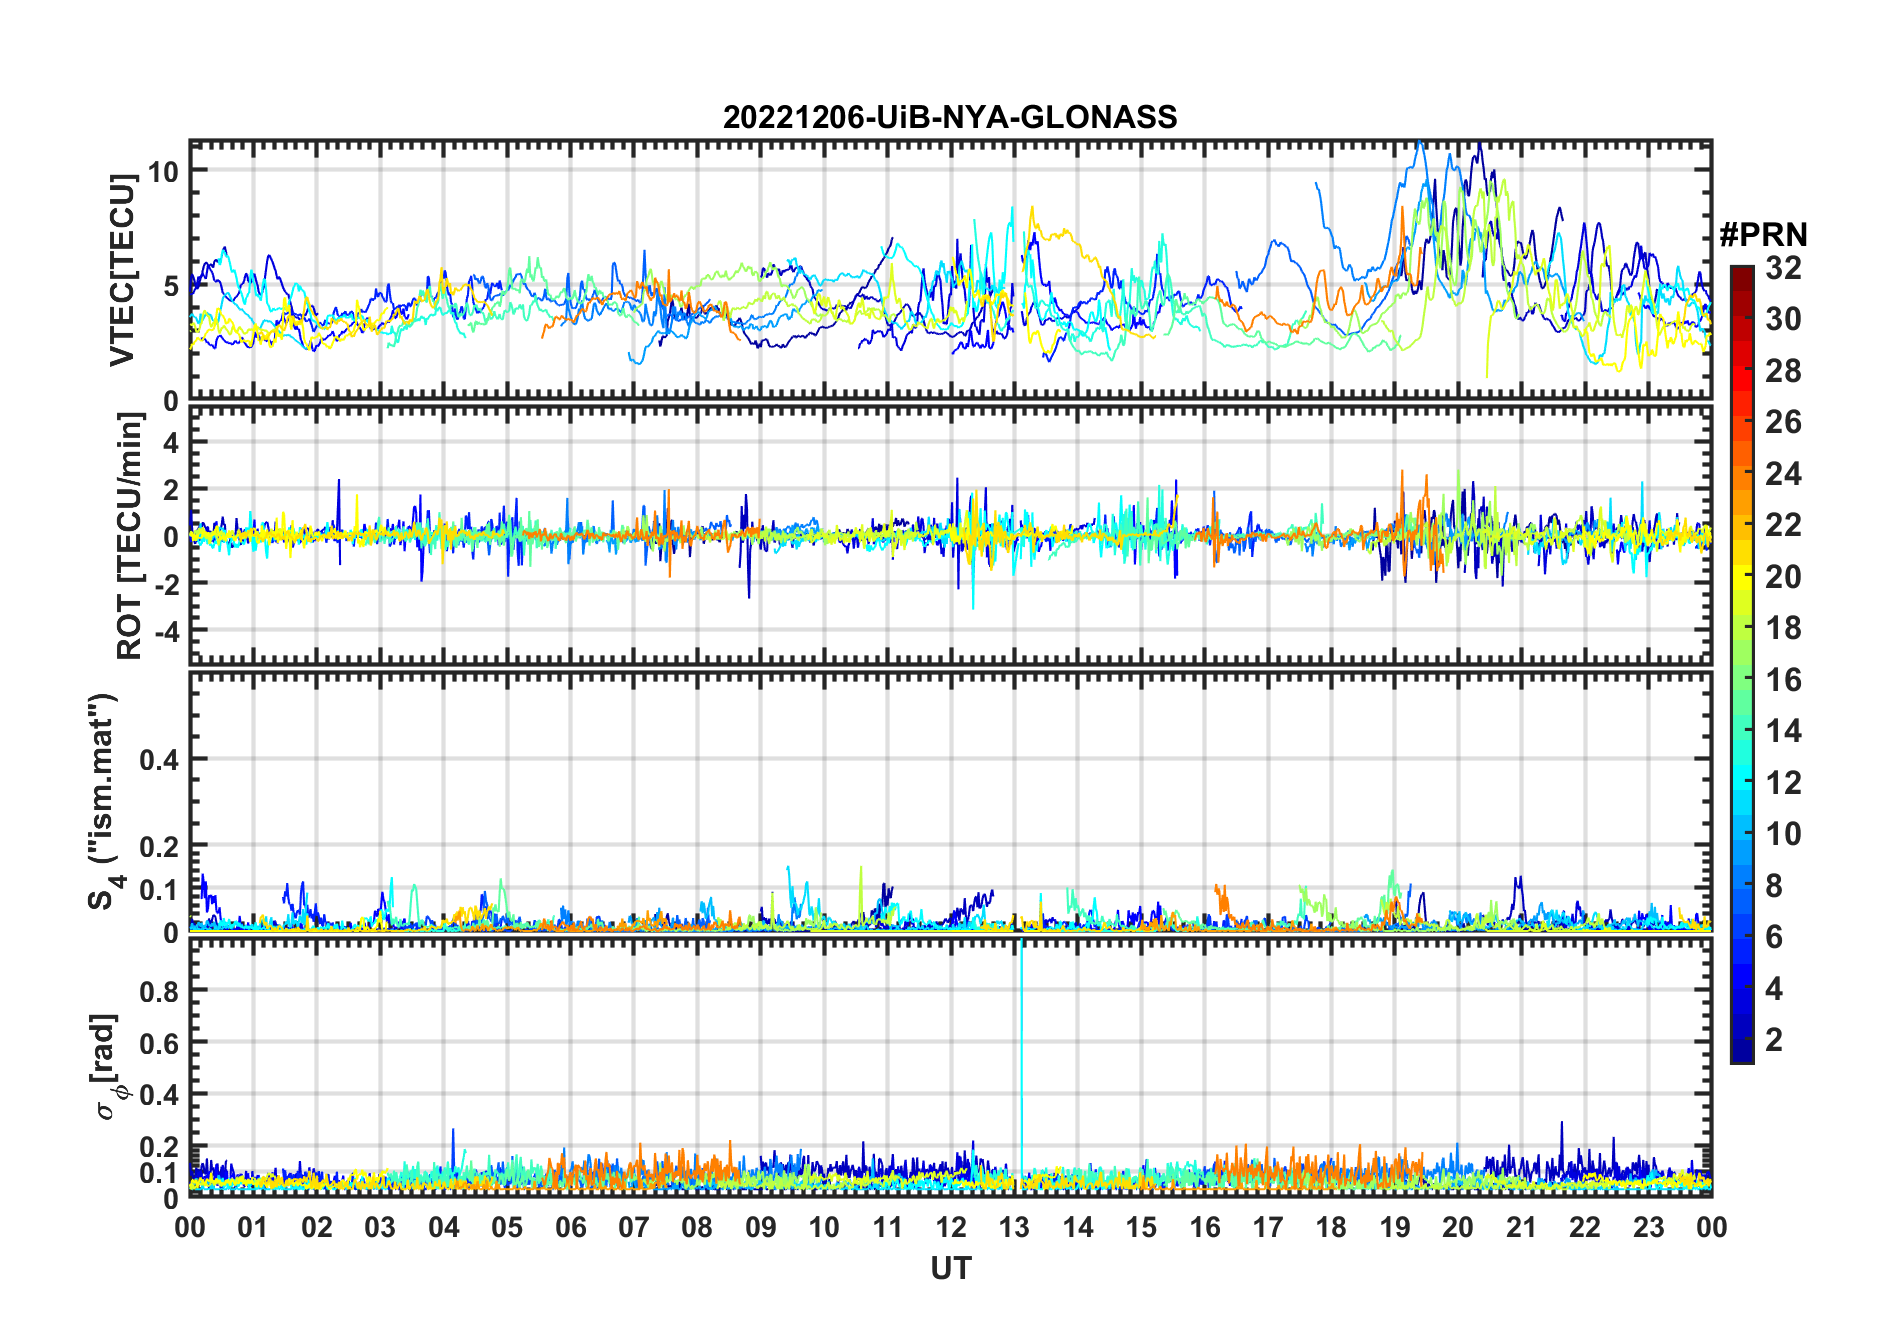Click the UT x-axis label

[x=950, y=1268]
